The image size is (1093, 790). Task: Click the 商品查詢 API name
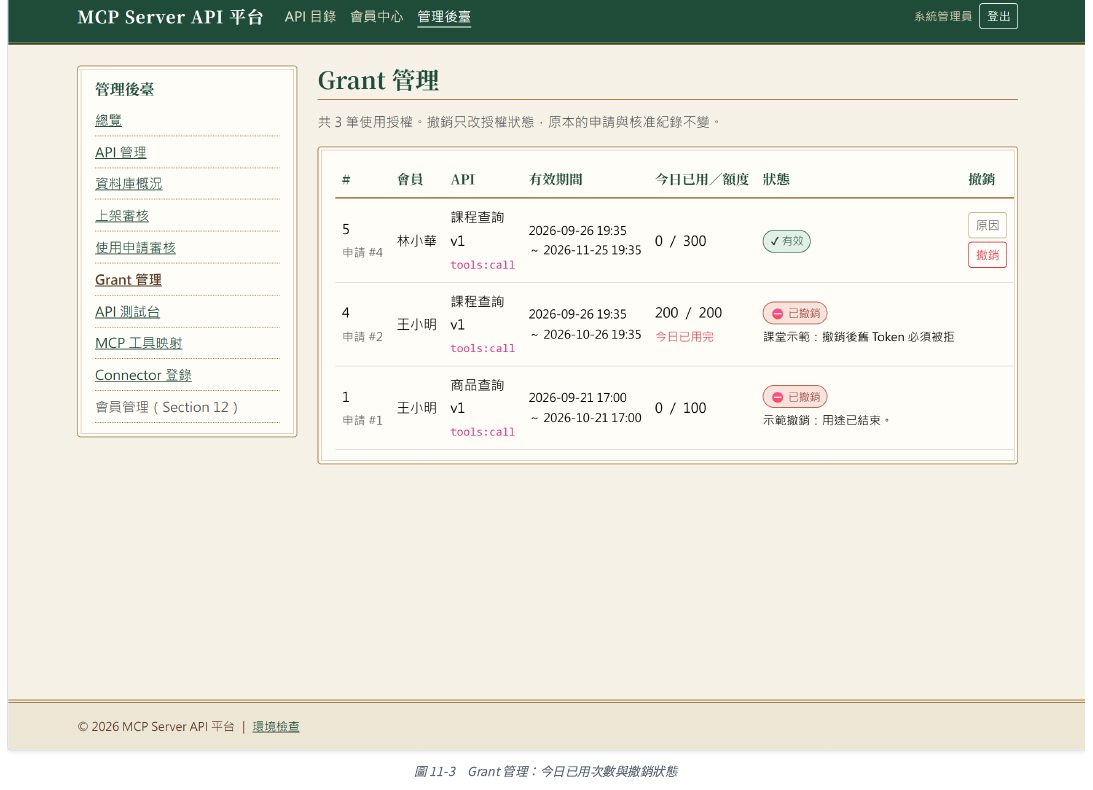[477, 385]
